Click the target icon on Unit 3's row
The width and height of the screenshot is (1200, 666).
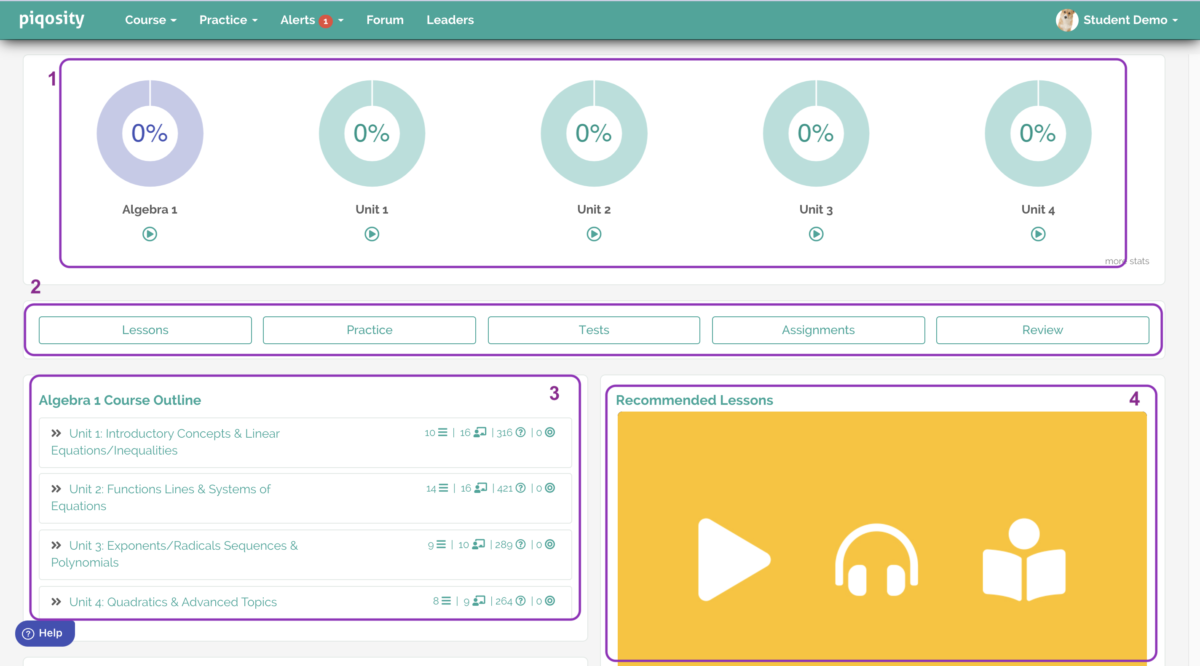[x=549, y=544]
